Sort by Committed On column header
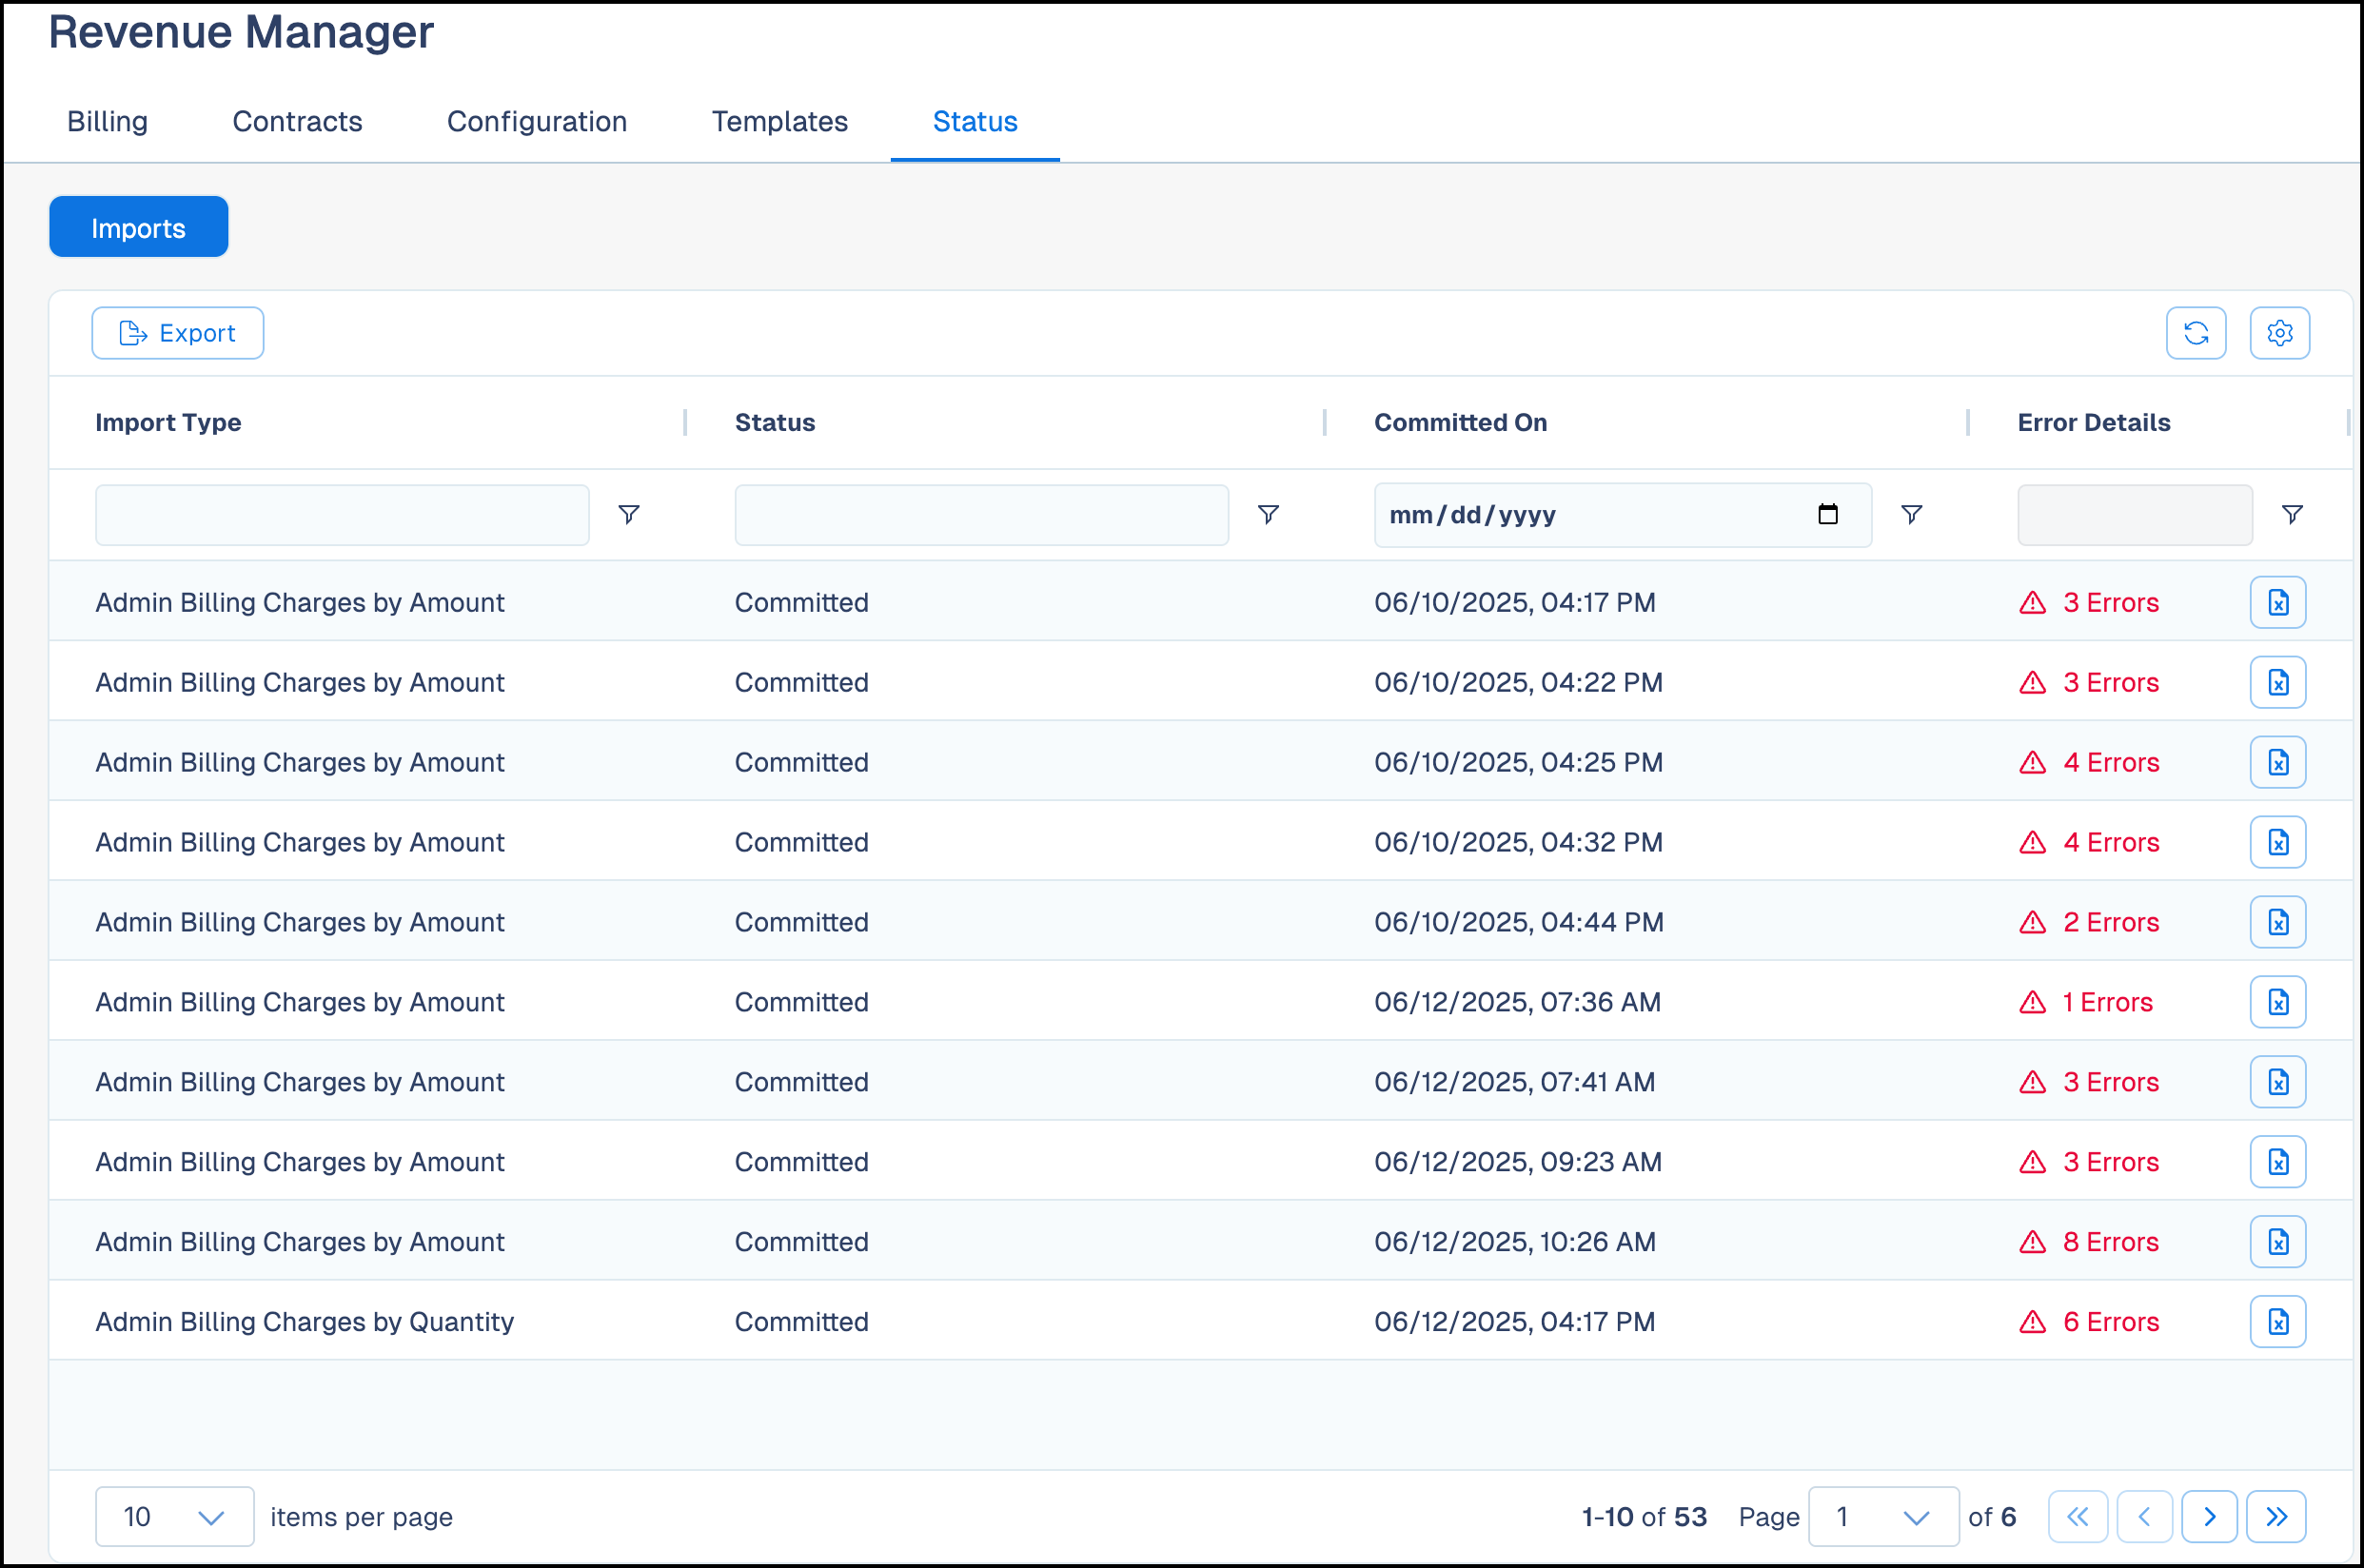Viewport: 2364px width, 1568px height. click(1460, 422)
